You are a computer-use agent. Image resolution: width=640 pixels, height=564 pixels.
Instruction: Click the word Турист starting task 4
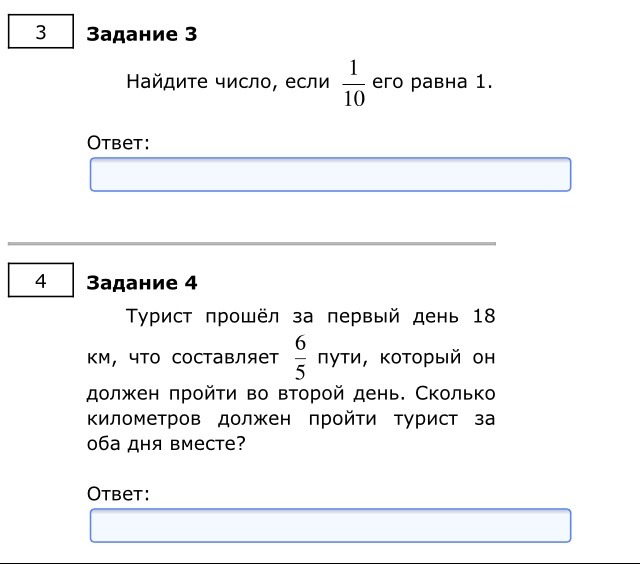(x=159, y=316)
